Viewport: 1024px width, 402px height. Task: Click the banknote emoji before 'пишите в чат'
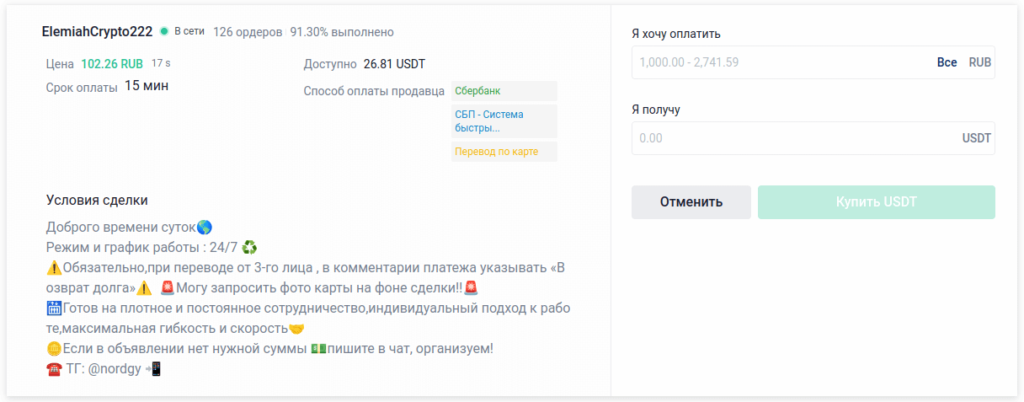(319, 348)
